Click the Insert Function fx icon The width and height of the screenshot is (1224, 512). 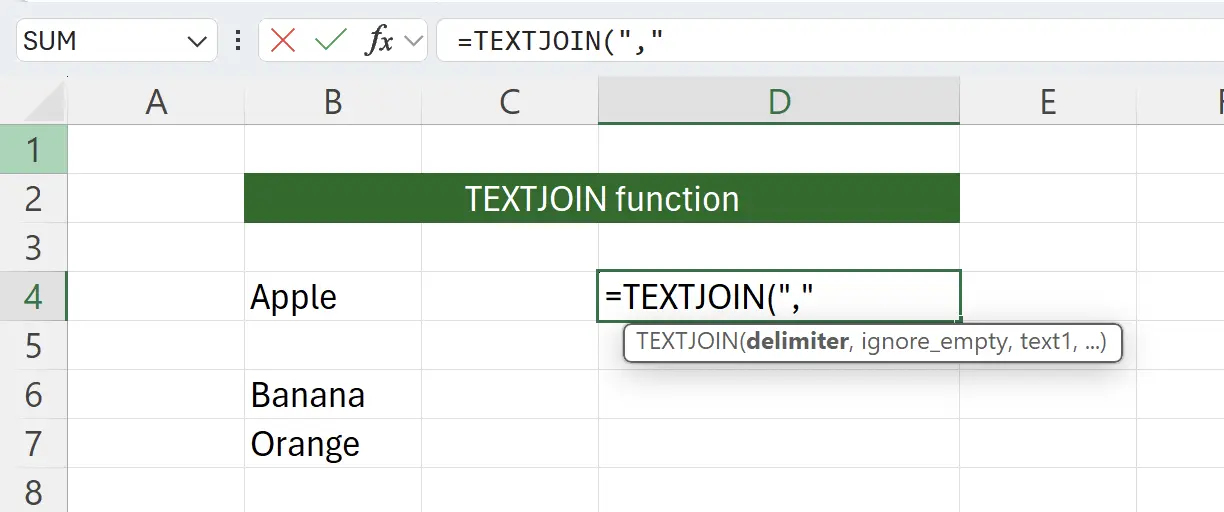tap(379, 41)
